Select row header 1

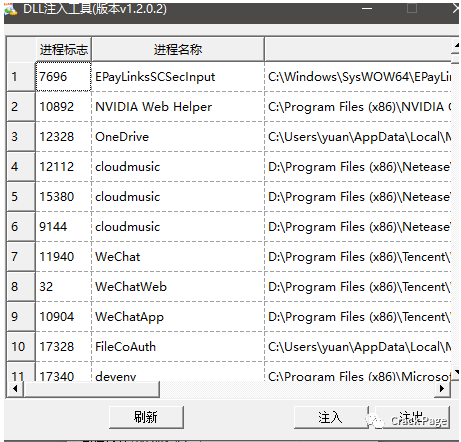point(21,77)
